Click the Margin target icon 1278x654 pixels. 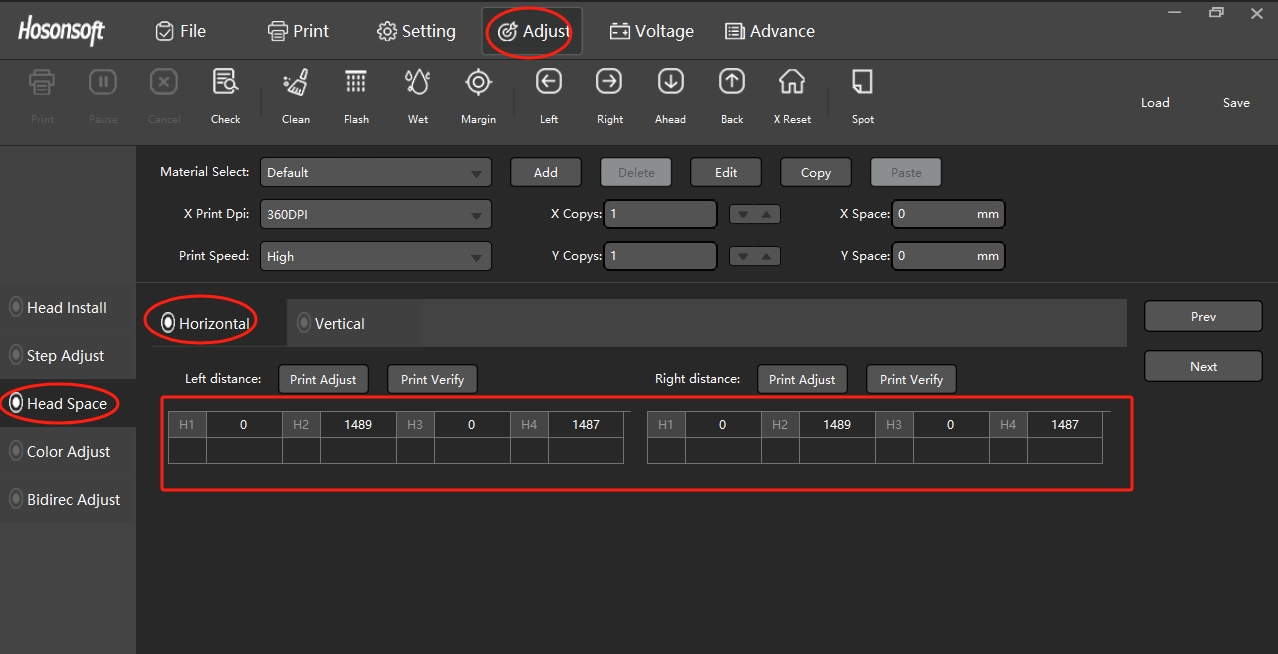tap(478, 83)
